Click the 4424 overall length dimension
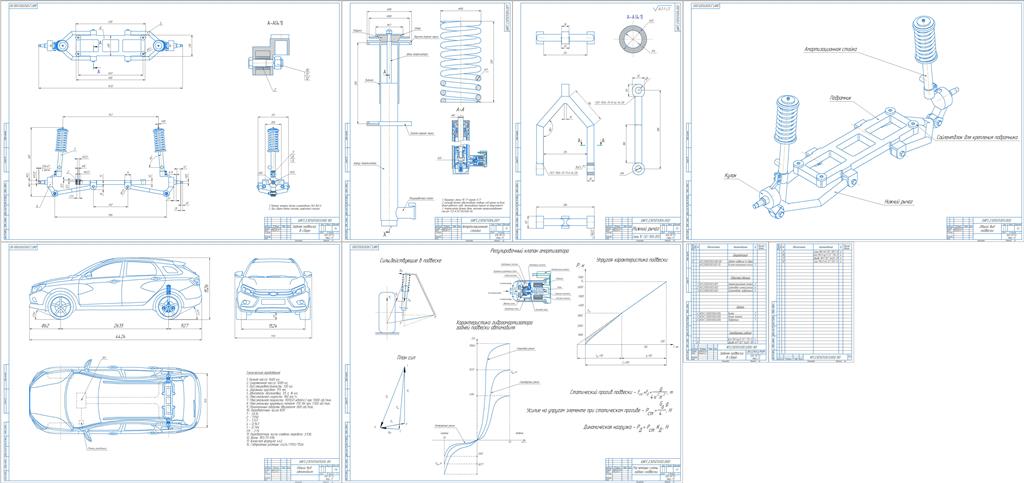This screenshot has height=483, width=1024. tap(121, 337)
